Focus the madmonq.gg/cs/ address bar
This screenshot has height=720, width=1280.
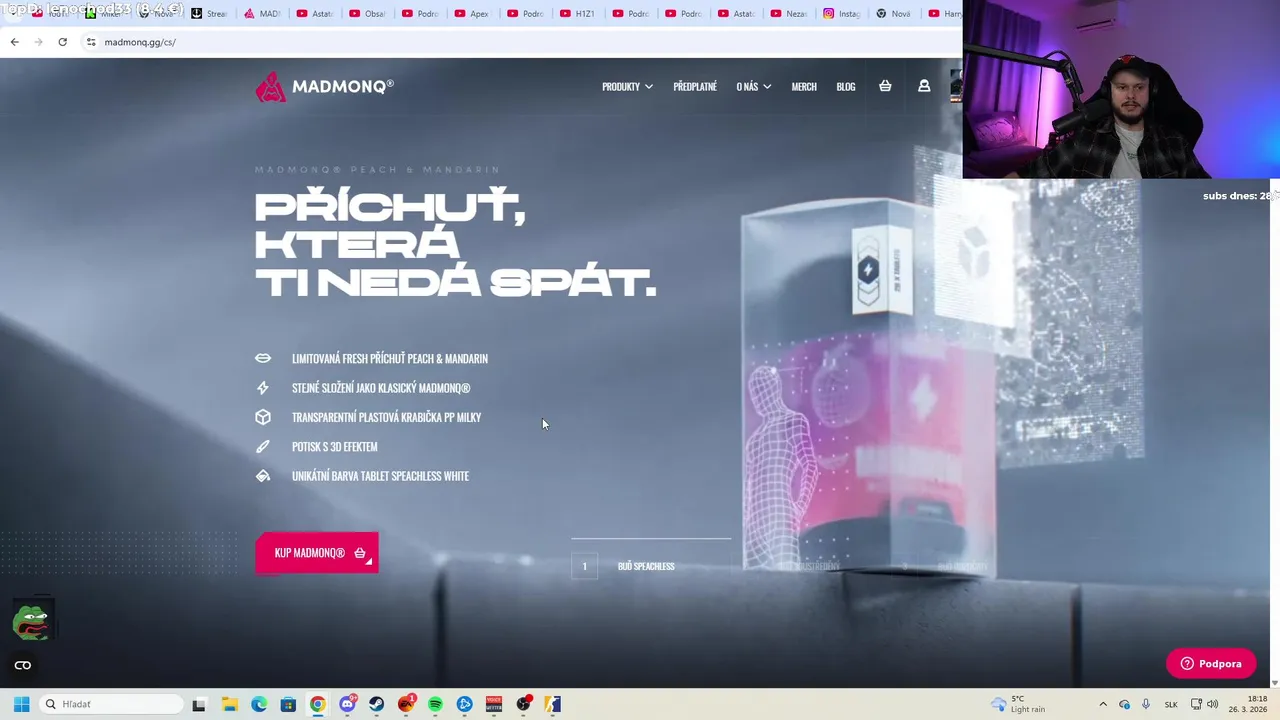(520, 42)
